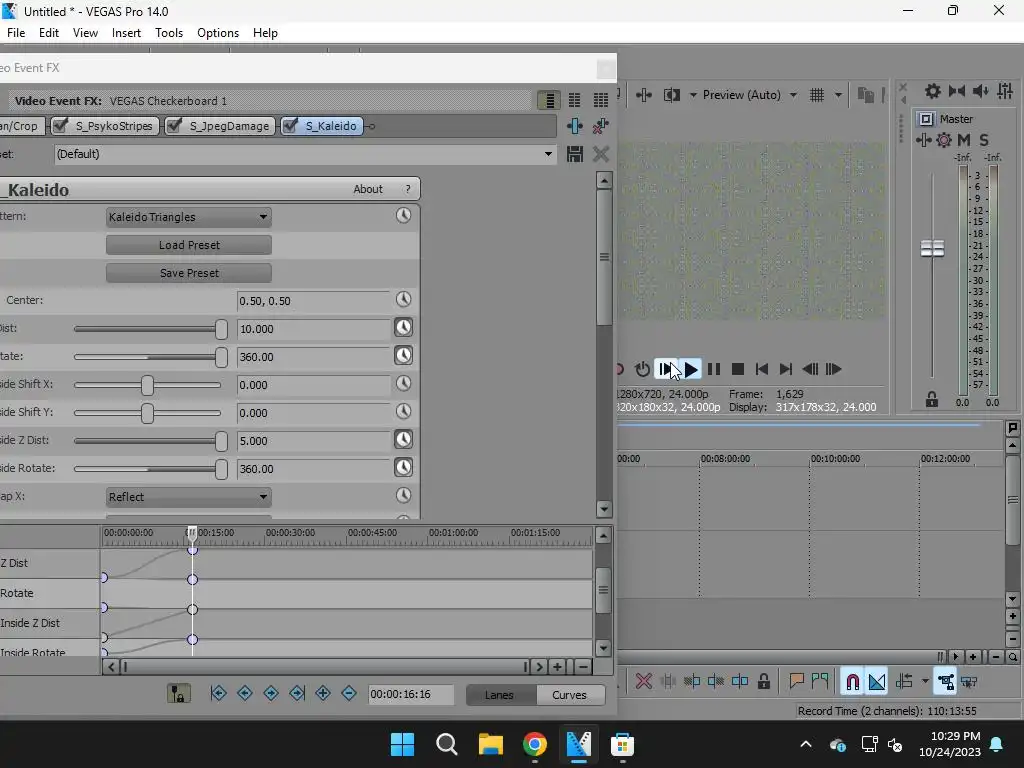Click the Plug-In Chain button in the FX window
This screenshot has width=1024, height=768.
coord(575,125)
